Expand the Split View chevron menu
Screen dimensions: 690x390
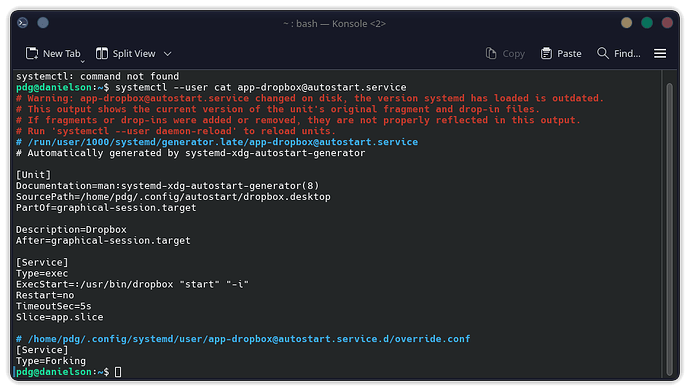click(167, 54)
